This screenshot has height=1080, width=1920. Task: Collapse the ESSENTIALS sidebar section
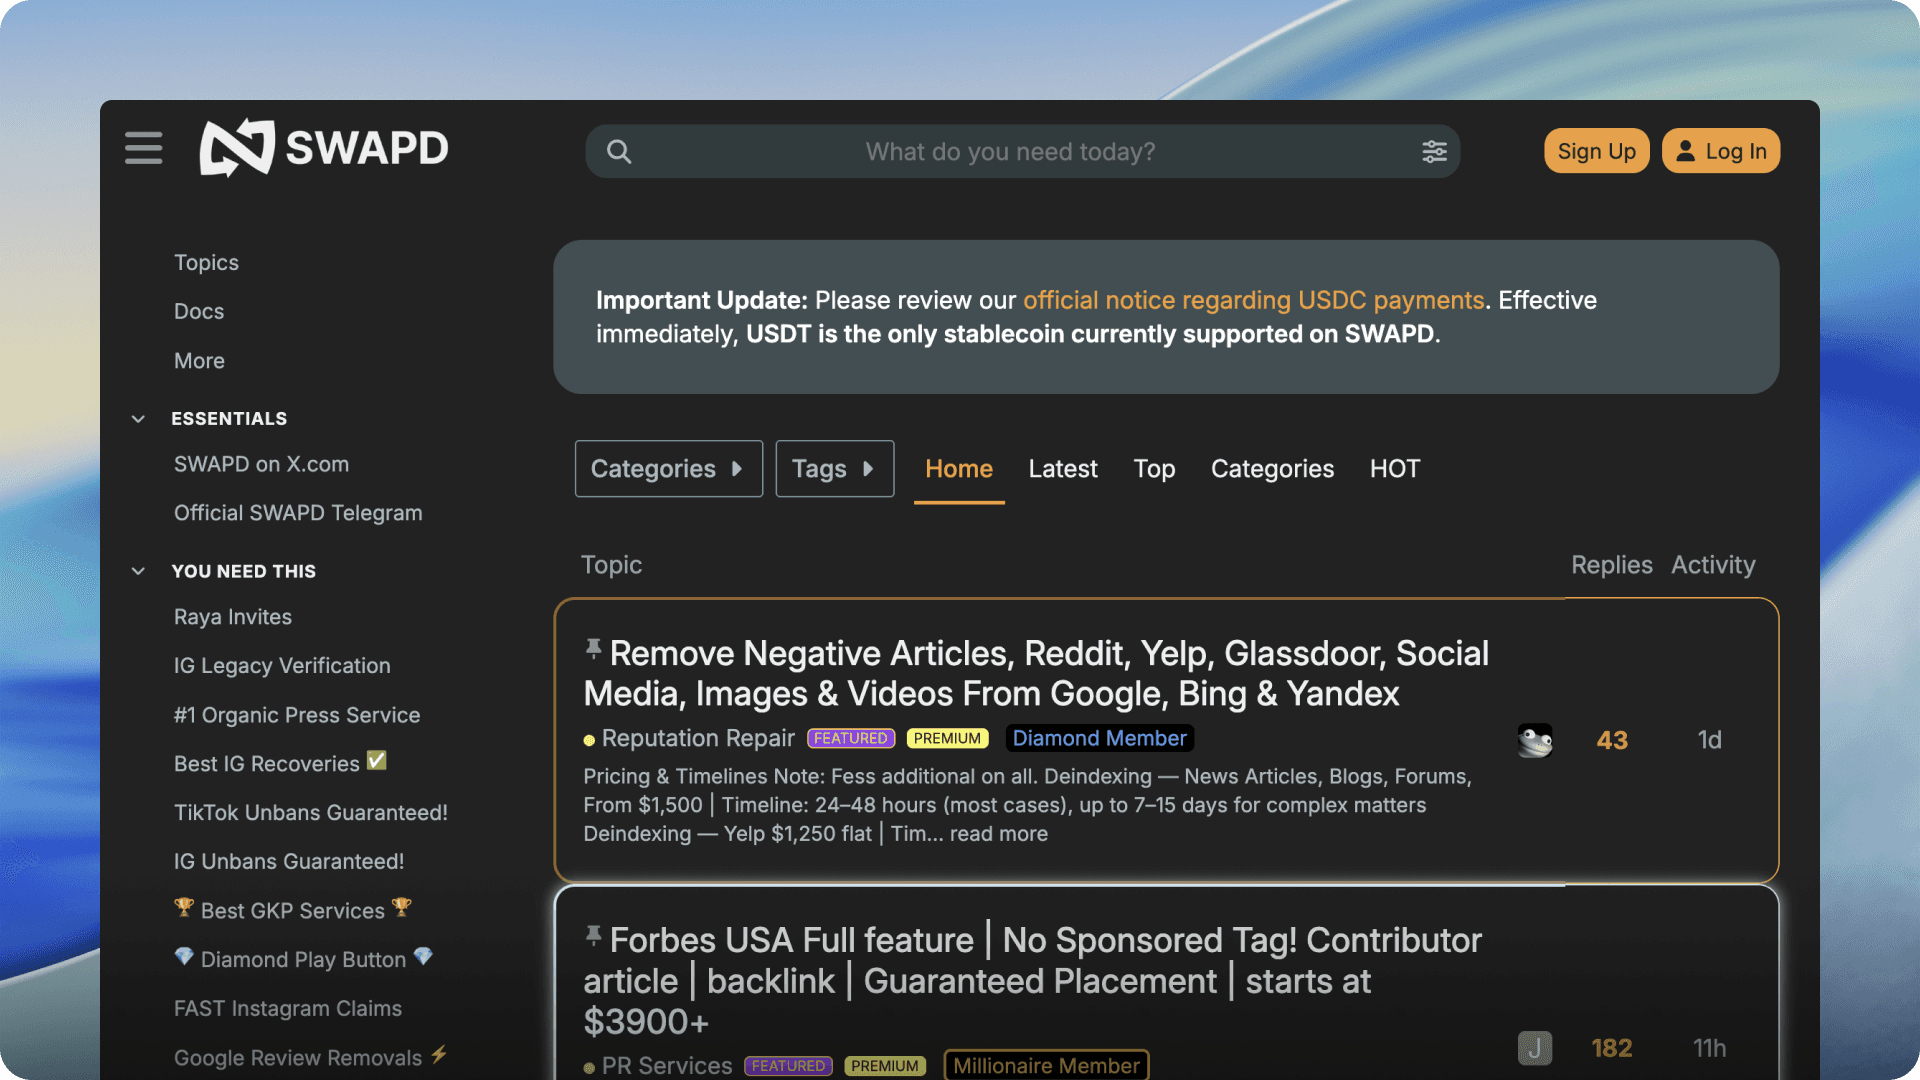click(x=139, y=419)
